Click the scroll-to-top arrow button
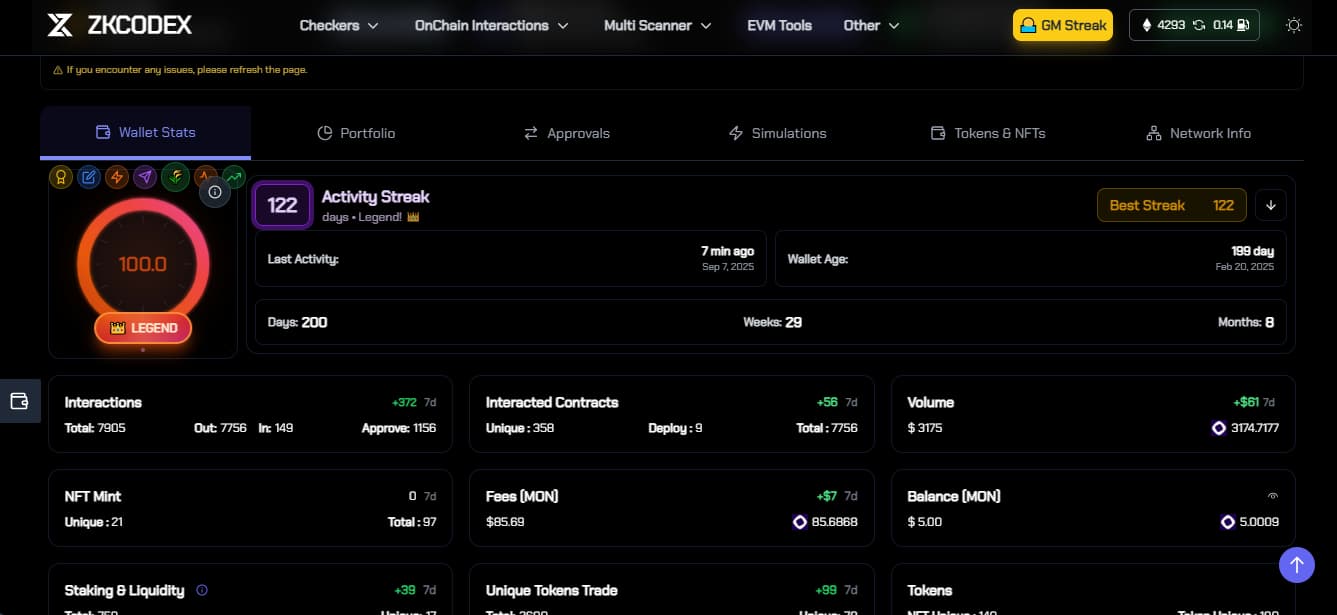Image resolution: width=1337 pixels, height=615 pixels. click(1296, 565)
